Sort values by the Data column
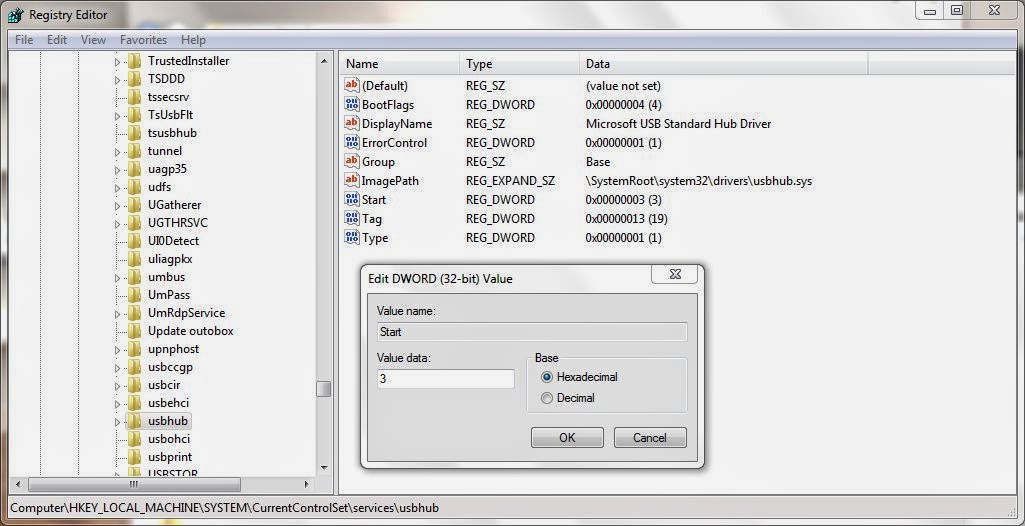The image size is (1025, 526). click(x=723, y=64)
